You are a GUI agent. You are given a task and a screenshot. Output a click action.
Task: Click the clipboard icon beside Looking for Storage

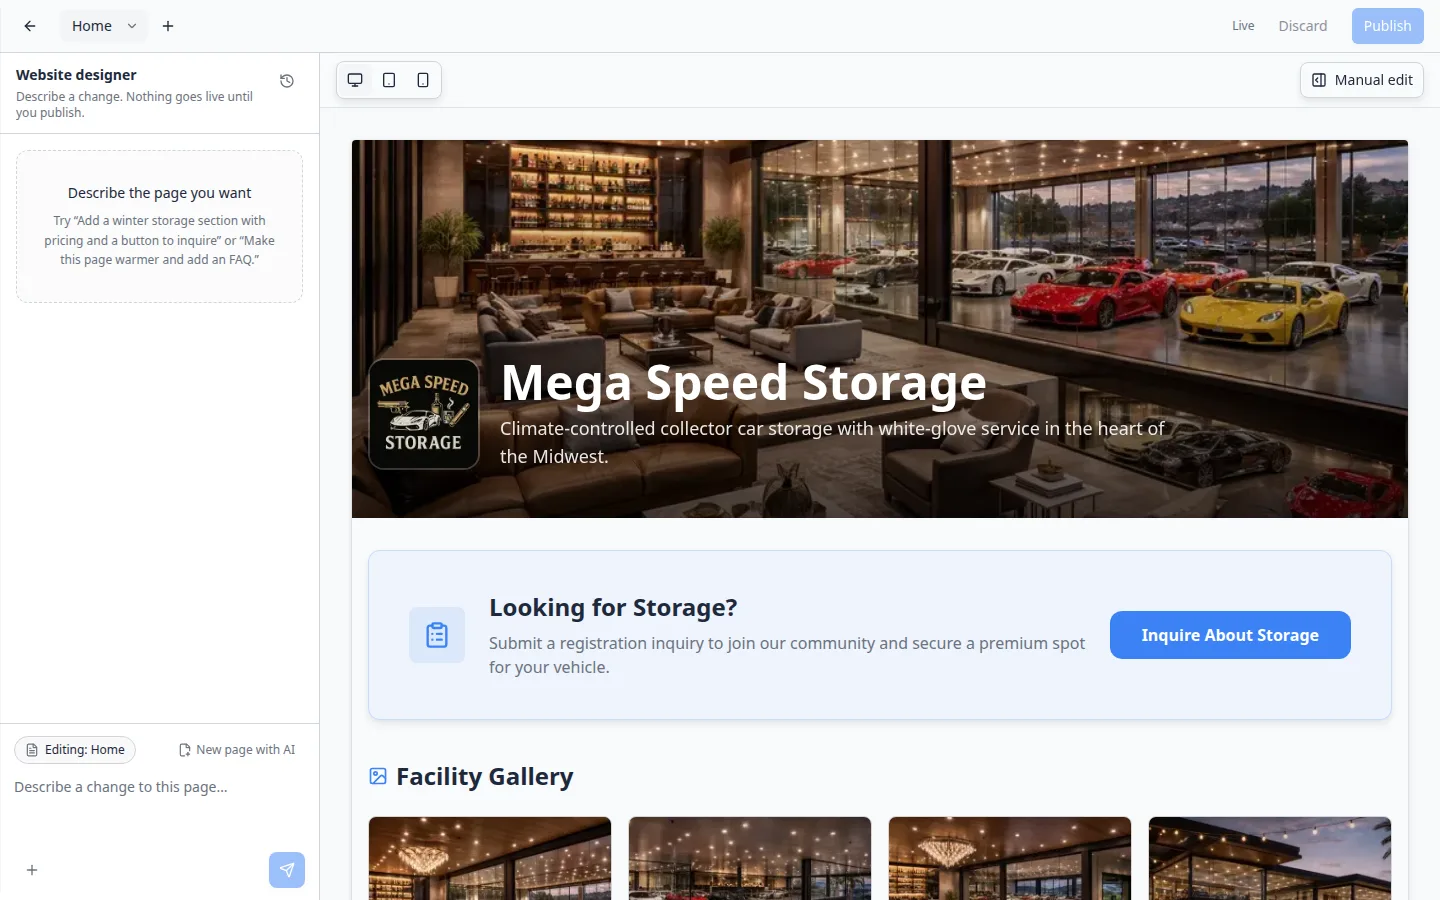[x=437, y=635]
